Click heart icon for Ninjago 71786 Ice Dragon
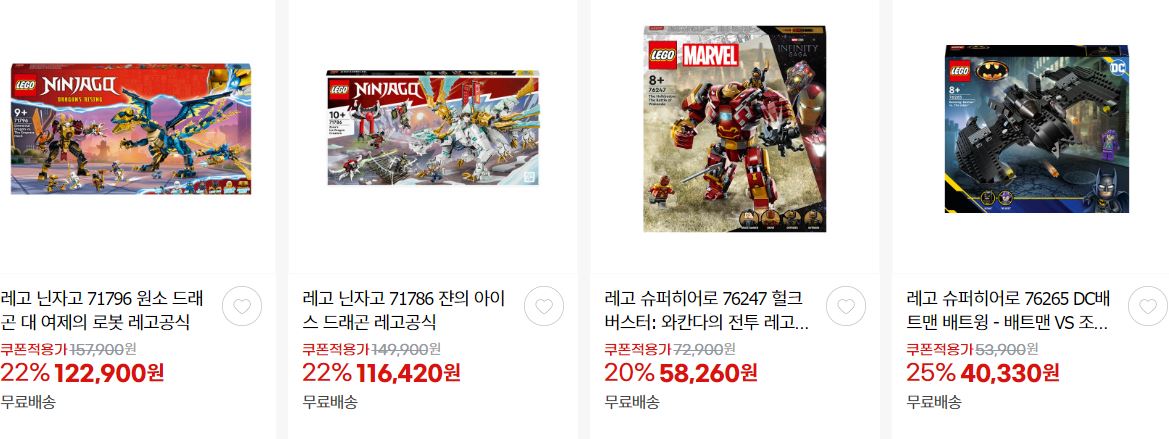 (x=544, y=306)
